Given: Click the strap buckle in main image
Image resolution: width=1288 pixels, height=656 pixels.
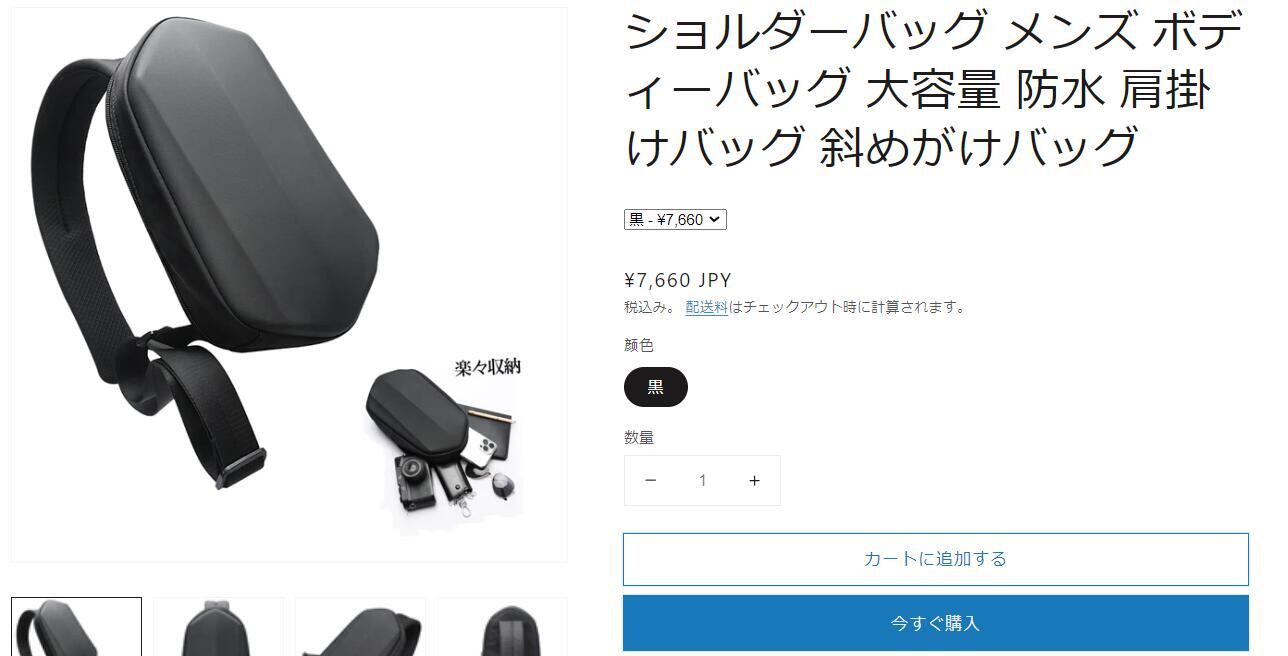Looking at the screenshot, I should pos(242,468).
